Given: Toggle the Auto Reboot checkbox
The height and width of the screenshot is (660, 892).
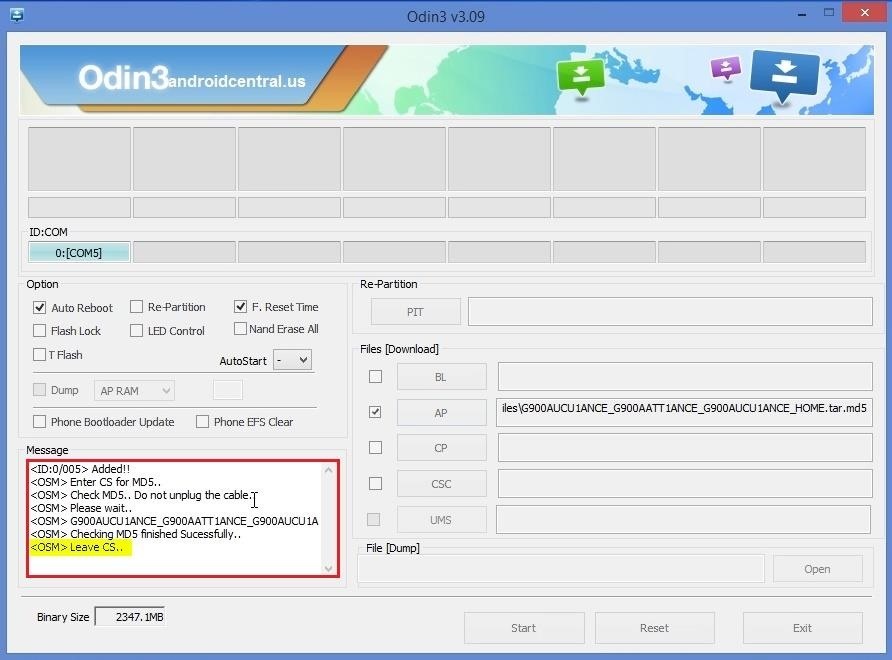Looking at the screenshot, I should coord(39,307).
